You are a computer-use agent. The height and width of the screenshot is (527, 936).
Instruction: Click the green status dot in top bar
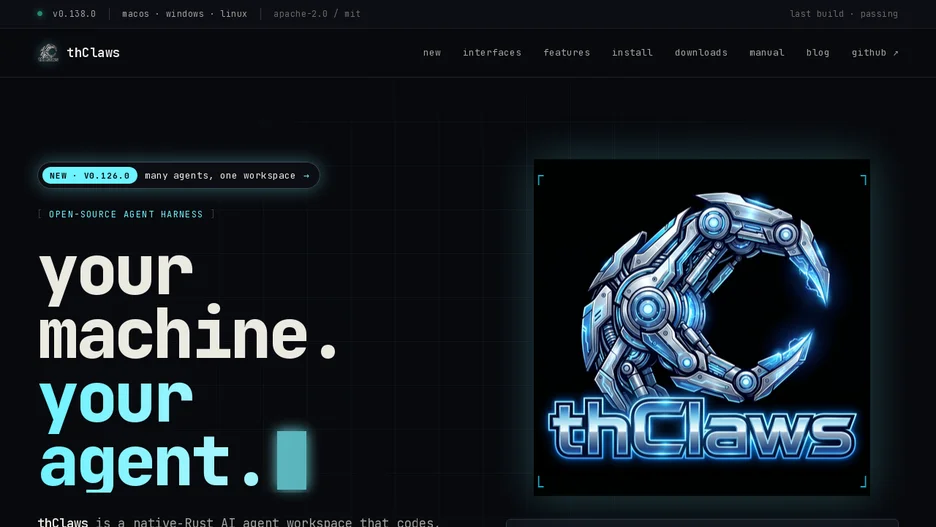pyautogui.click(x=40, y=14)
